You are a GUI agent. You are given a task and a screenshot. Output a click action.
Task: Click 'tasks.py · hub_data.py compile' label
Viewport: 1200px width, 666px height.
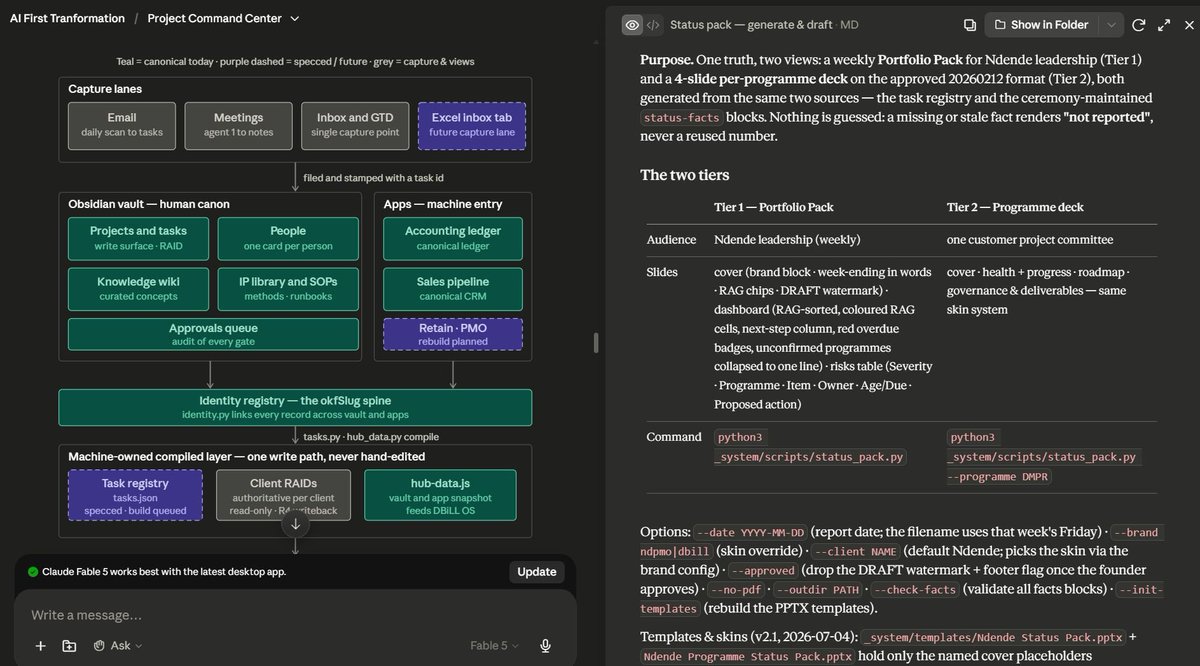(x=371, y=437)
